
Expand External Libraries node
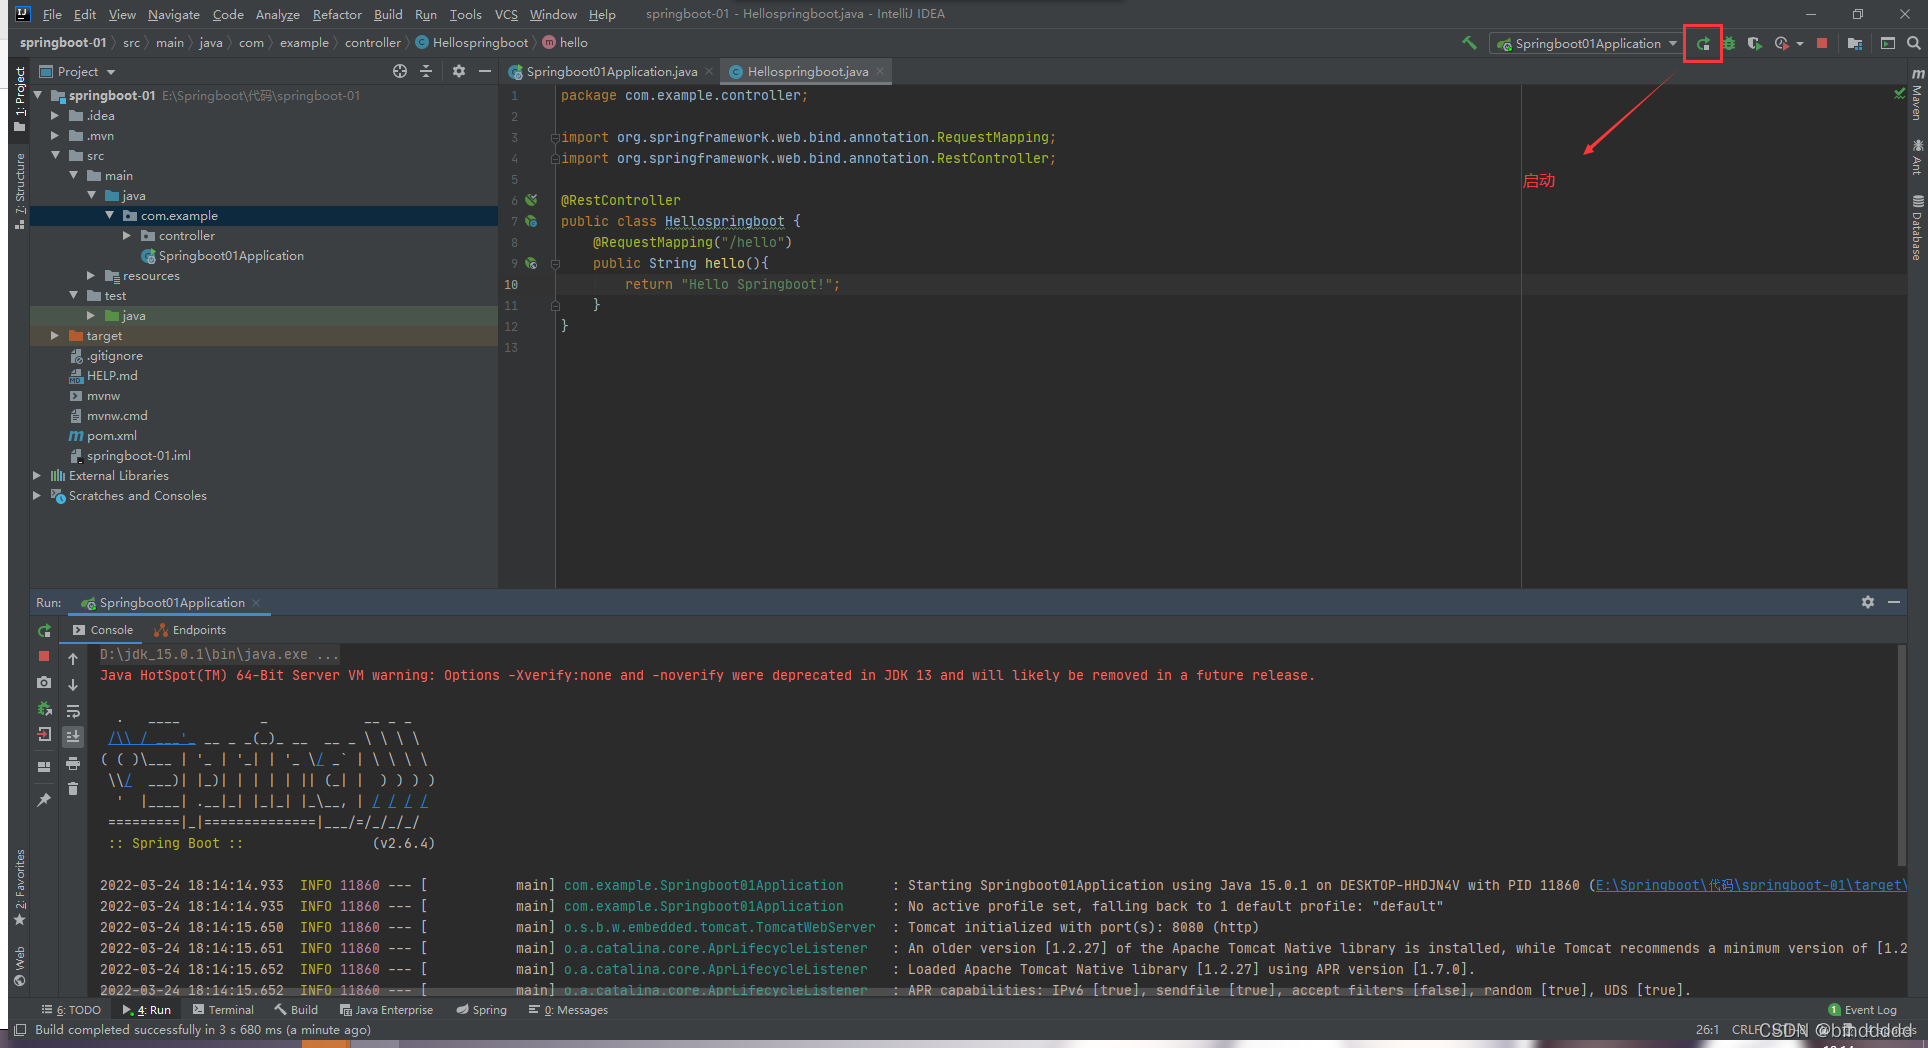point(38,476)
